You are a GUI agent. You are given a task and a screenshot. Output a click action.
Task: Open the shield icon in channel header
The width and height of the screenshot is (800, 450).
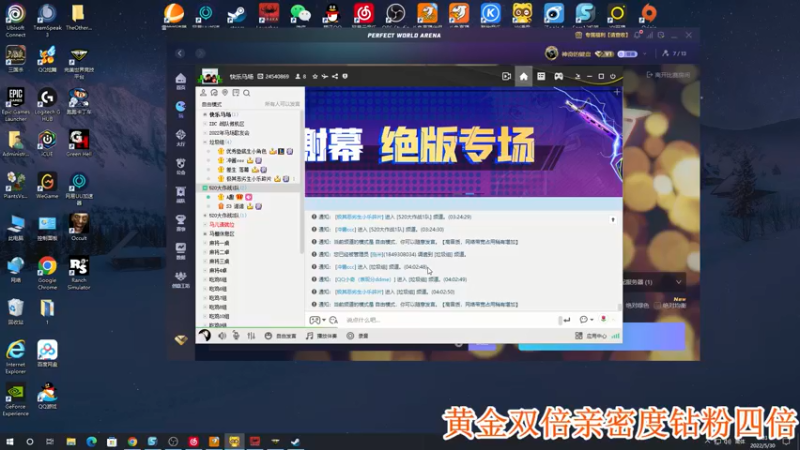pyautogui.click(x=345, y=77)
